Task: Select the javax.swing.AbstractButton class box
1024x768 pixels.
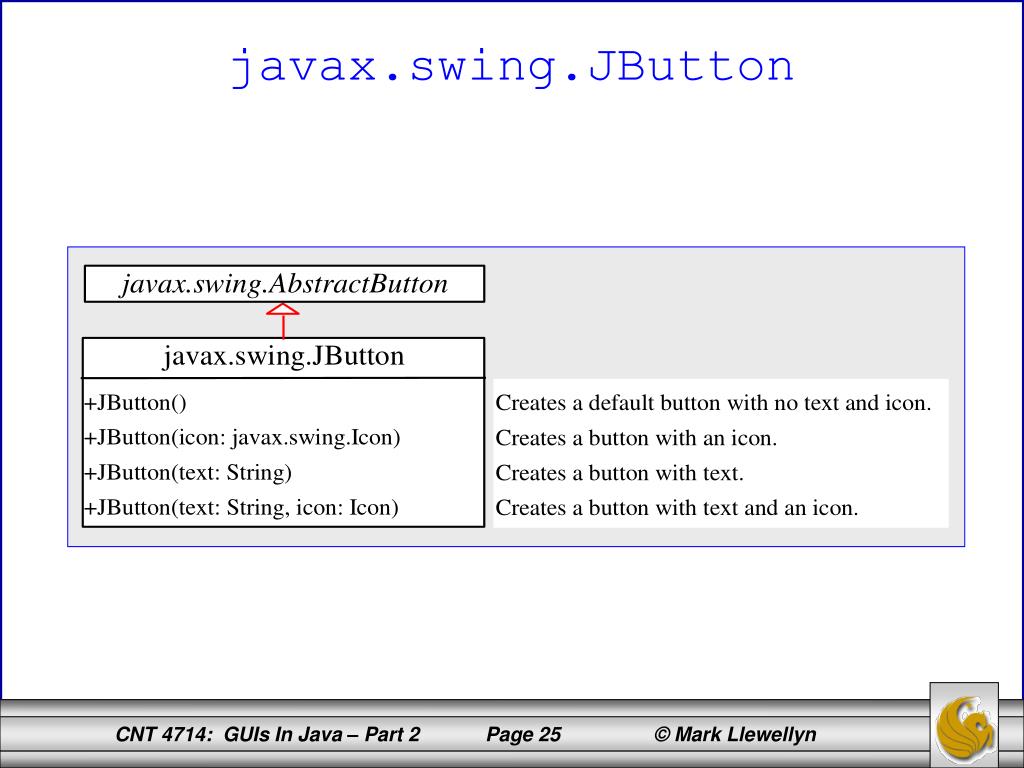Action: click(284, 284)
